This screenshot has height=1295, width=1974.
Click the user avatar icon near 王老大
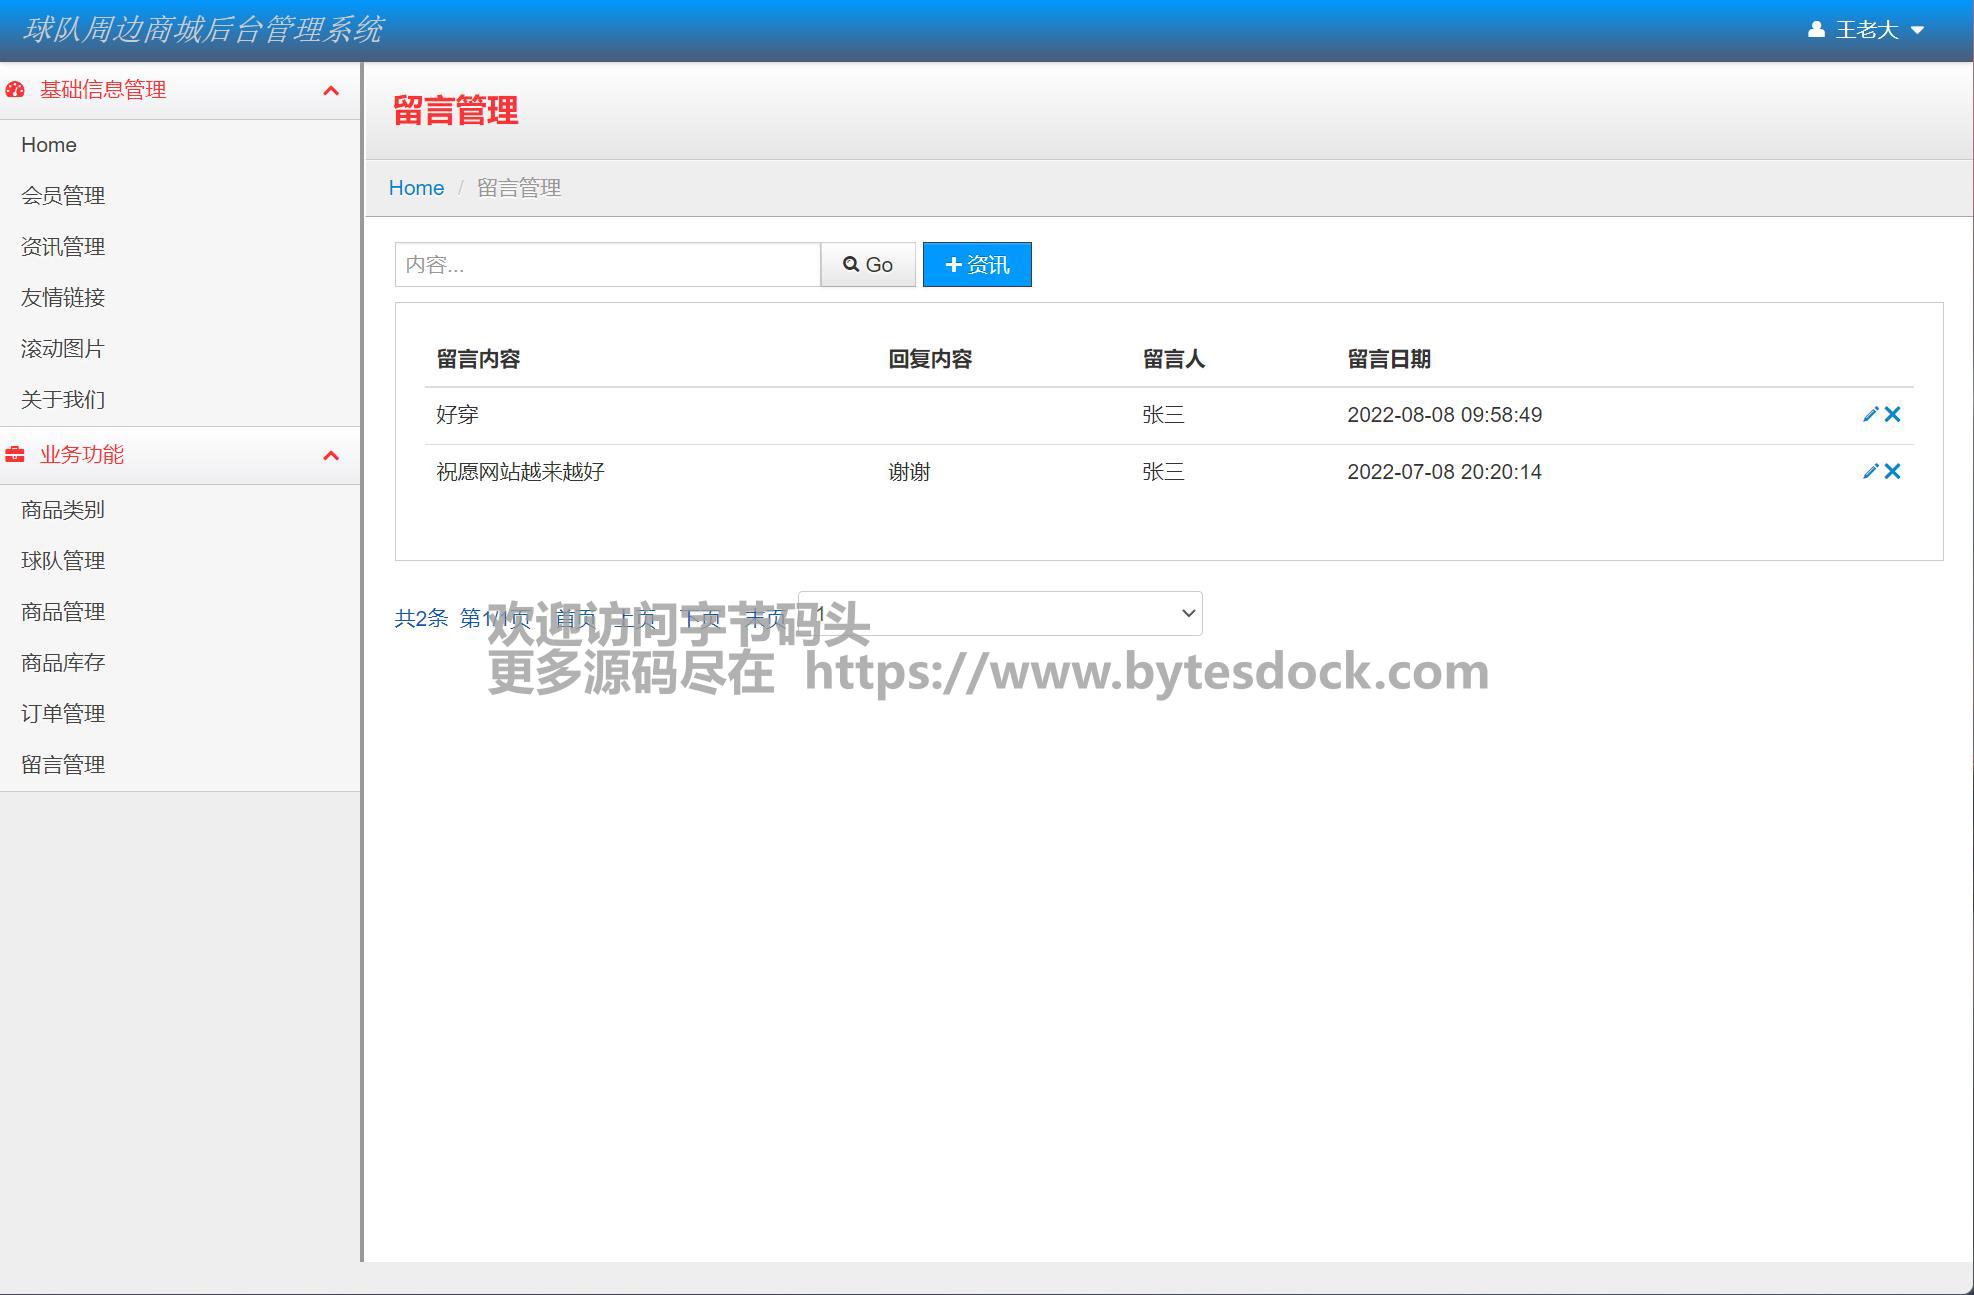(x=1816, y=30)
